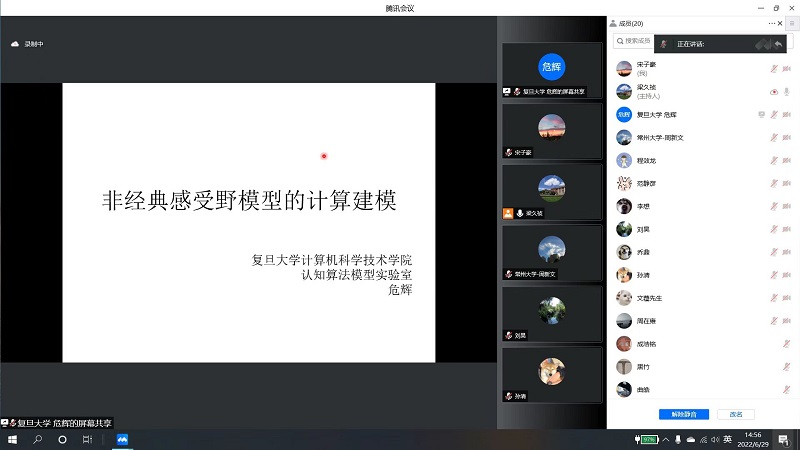Click the camera-off icon in 乔鑫's row

click(787, 252)
